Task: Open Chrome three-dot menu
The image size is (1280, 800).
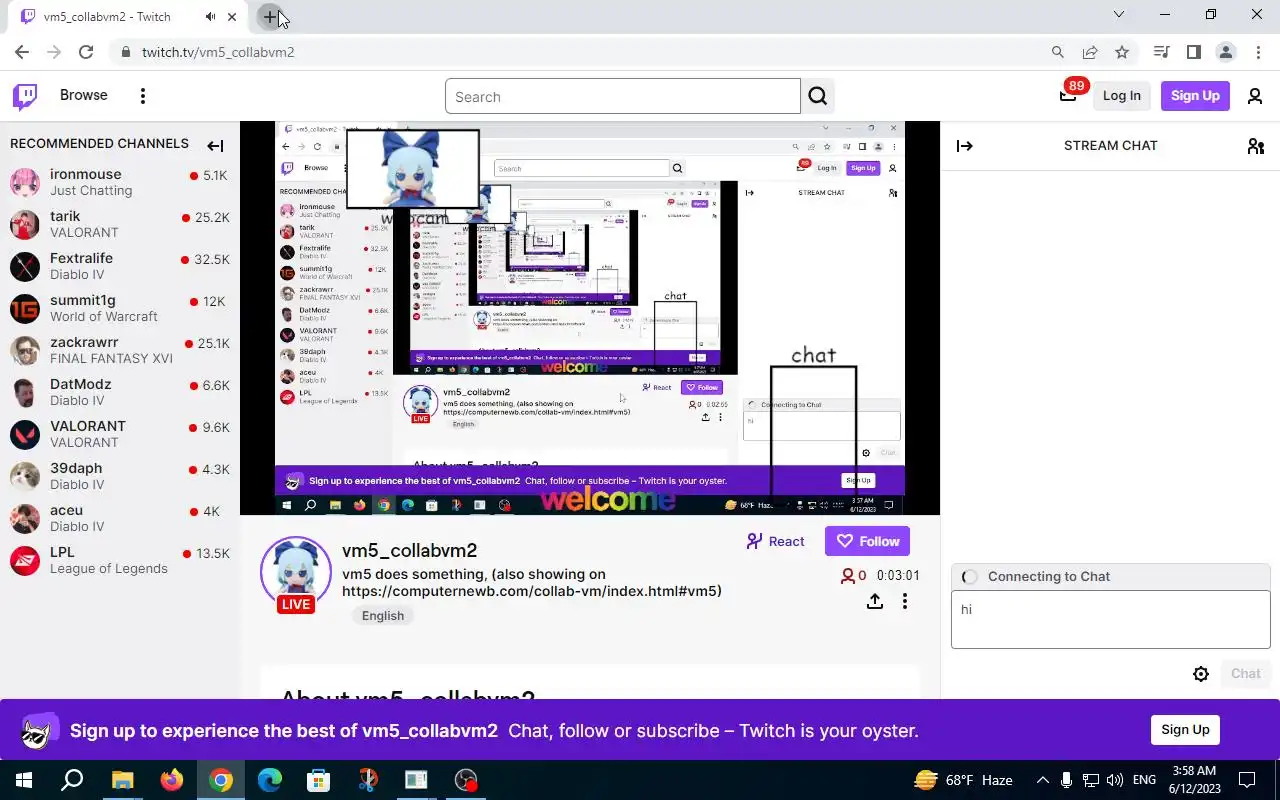Action: [x=1257, y=52]
